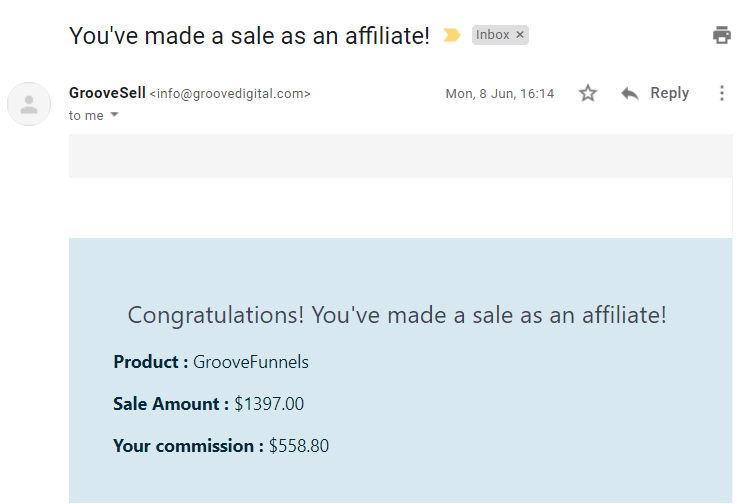Click the GrooveSell sender name
This screenshot has height=504, width=737.
coord(107,93)
